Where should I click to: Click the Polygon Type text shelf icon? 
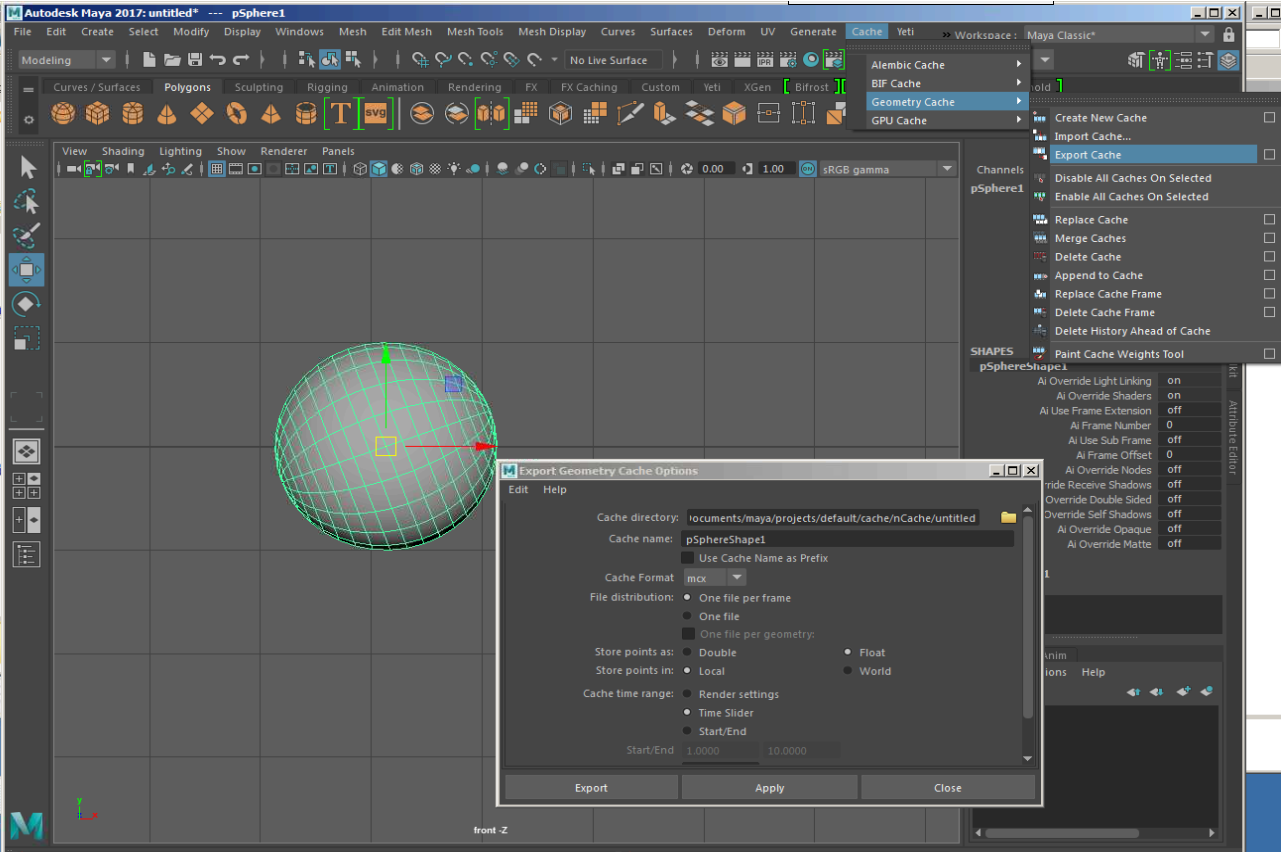[x=340, y=114]
